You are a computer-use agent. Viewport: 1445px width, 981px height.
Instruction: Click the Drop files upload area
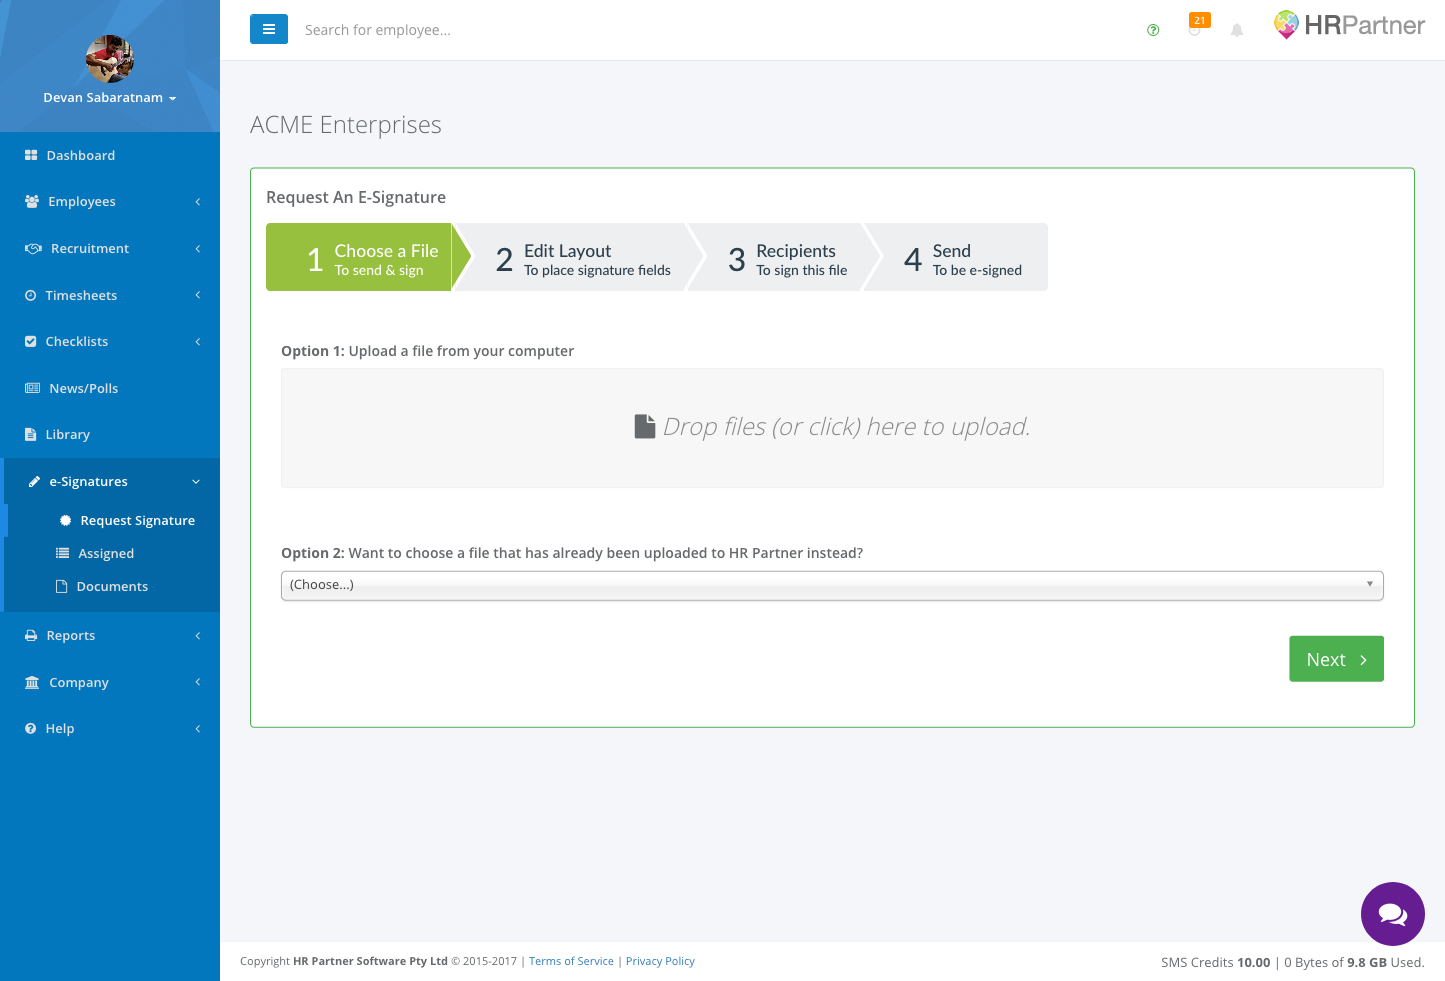(832, 428)
